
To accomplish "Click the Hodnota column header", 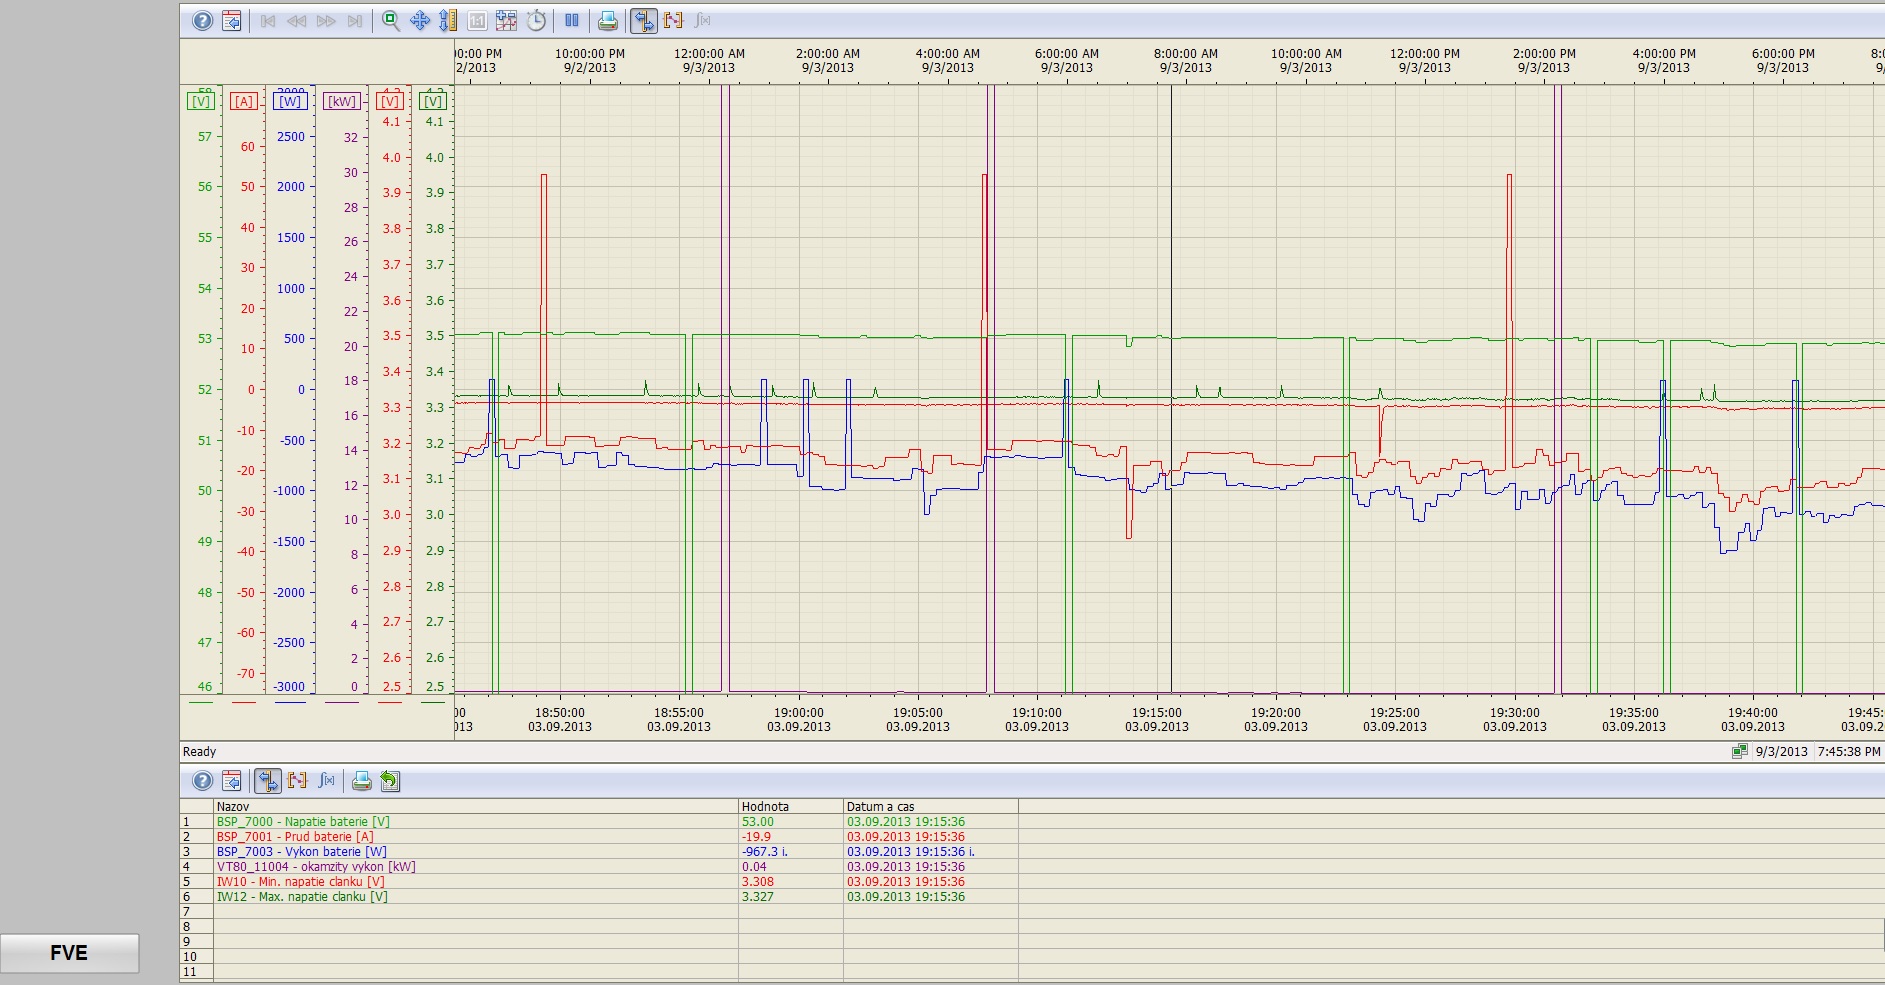I will coord(765,806).
